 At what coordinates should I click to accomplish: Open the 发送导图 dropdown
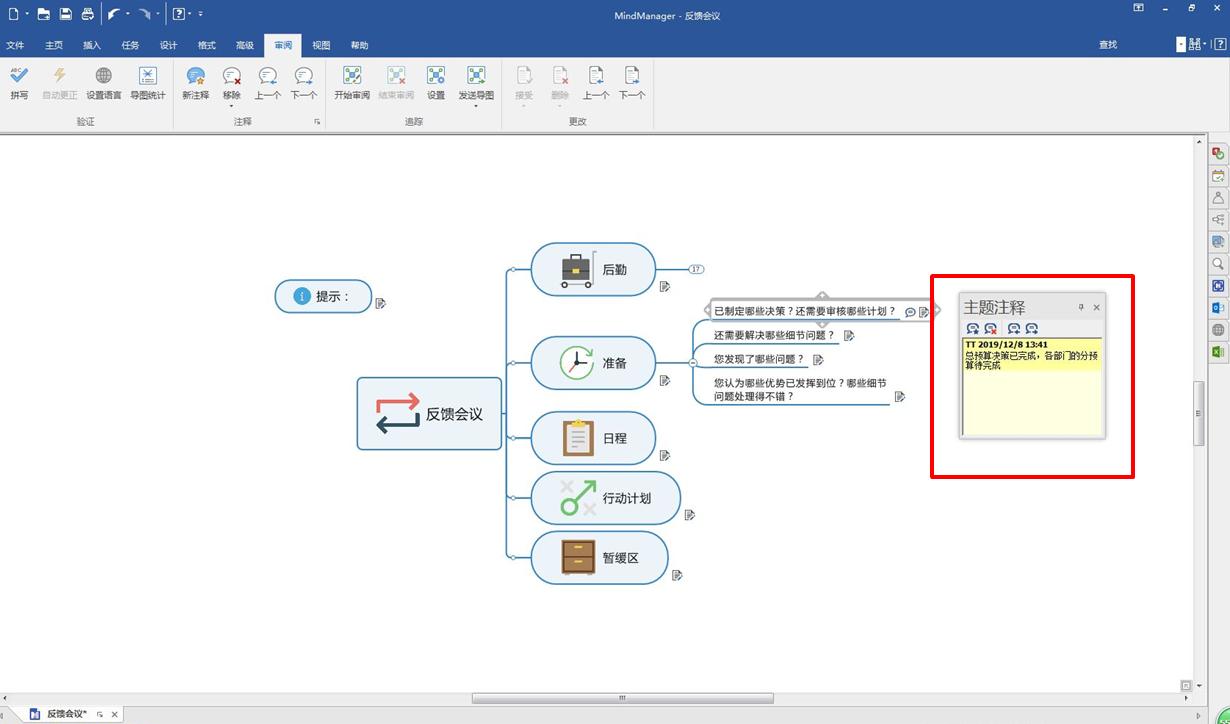point(476,106)
